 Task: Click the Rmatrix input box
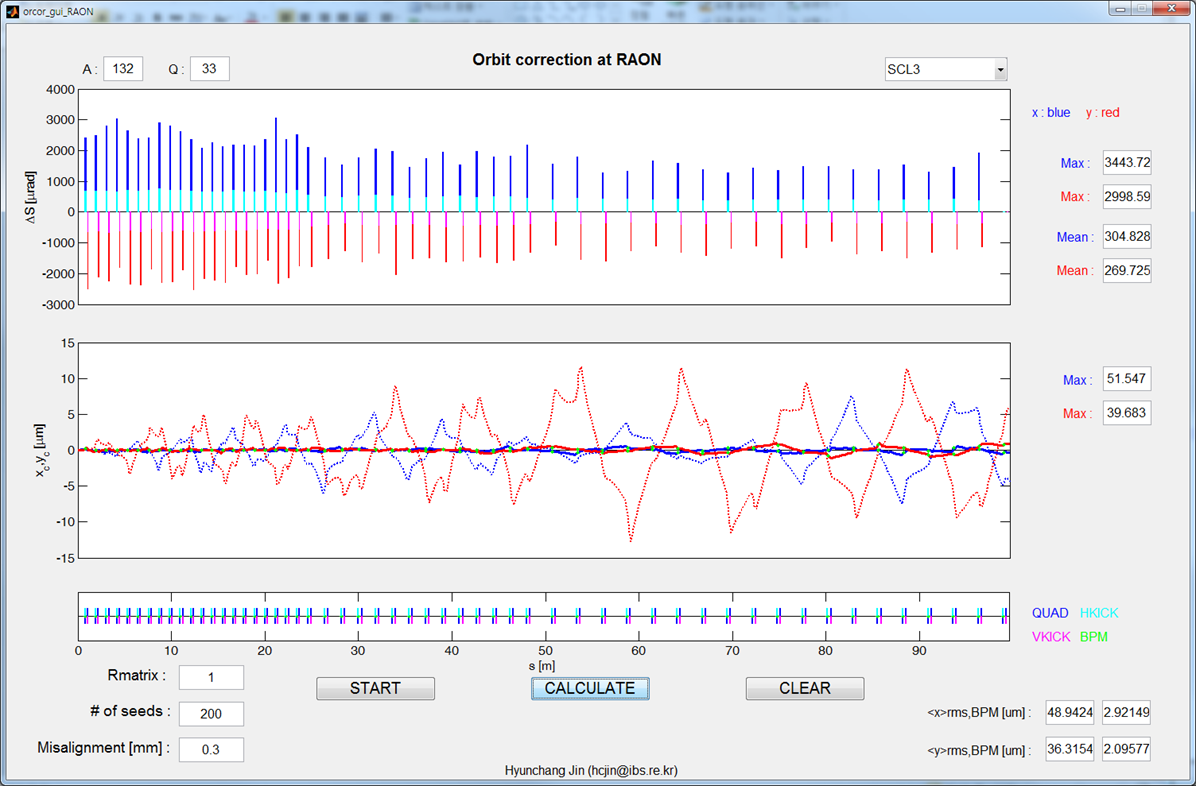pyautogui.click(x=211, y=677)
